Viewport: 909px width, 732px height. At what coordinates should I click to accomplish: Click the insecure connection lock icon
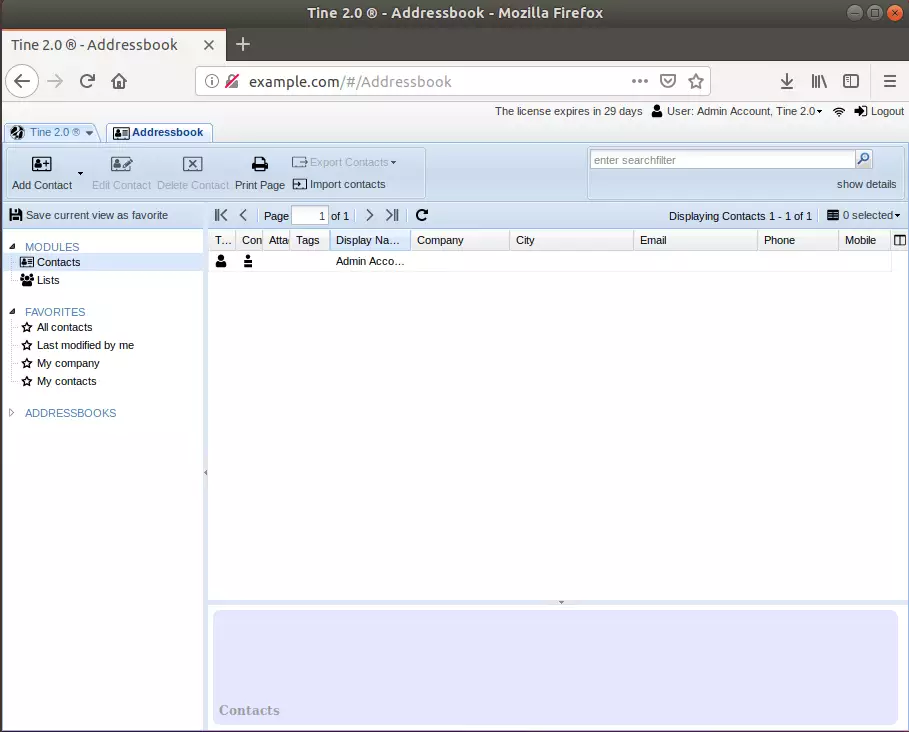[232, 81]
